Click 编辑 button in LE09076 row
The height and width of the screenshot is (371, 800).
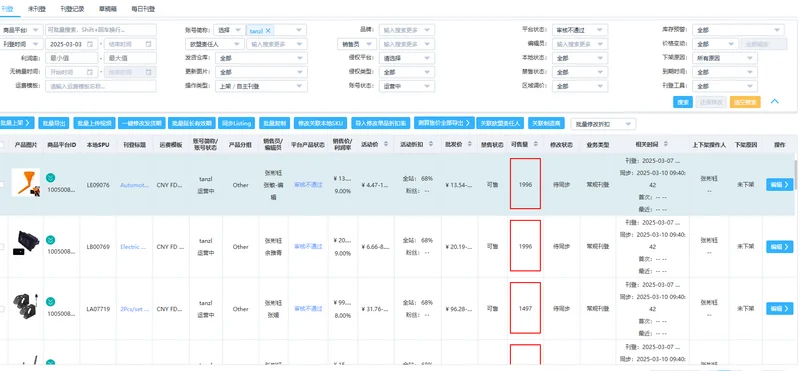pyautogui.click(x=779, y=185)
